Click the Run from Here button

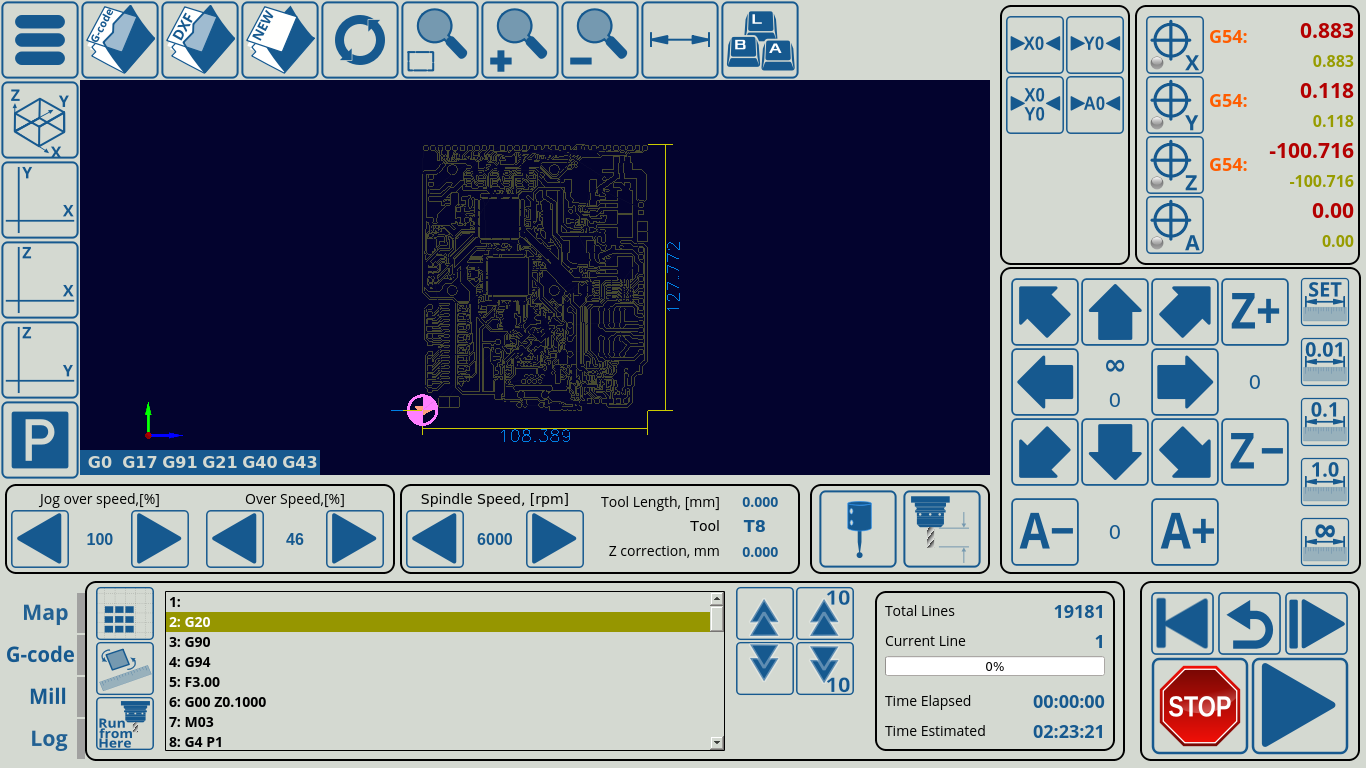click(x=122, y=722)
